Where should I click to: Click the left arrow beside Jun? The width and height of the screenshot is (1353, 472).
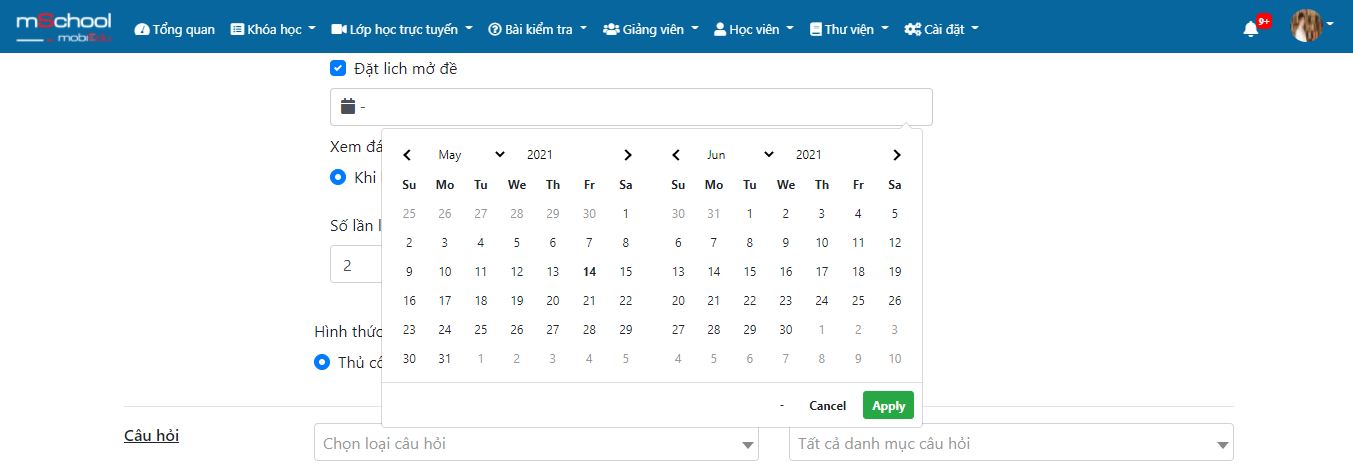pyautogui.click(x=676, y=155)
